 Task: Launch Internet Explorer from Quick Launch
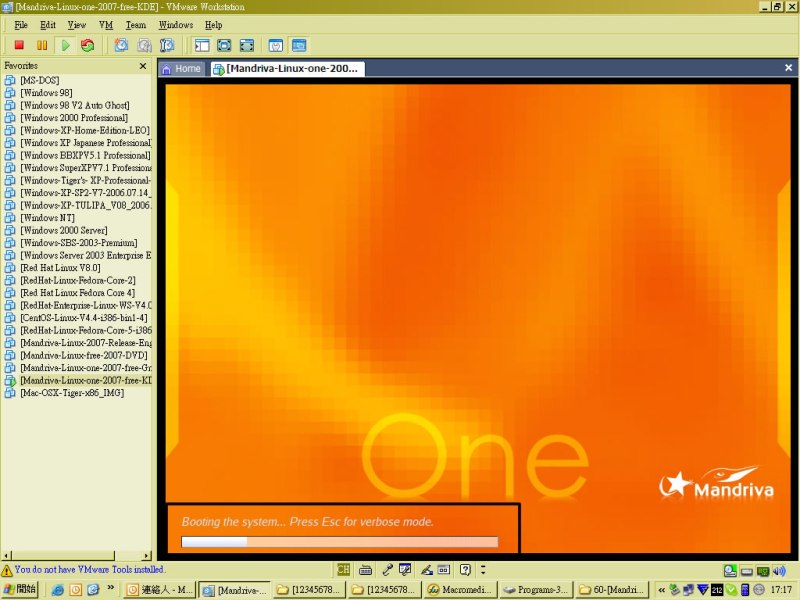point(58,590)
